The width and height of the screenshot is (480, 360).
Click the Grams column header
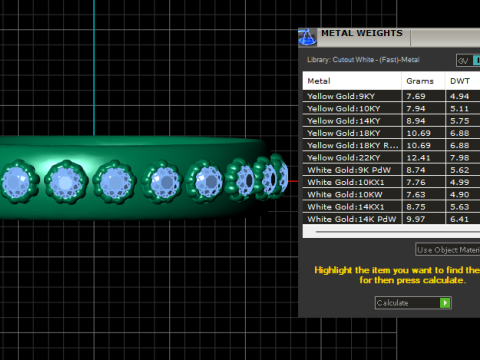click(423, 81)
